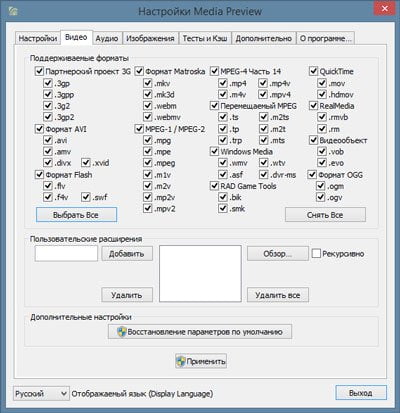Toggle the .mpeg checkbox
The image size is (400, 413).
(x=148, y=163)
